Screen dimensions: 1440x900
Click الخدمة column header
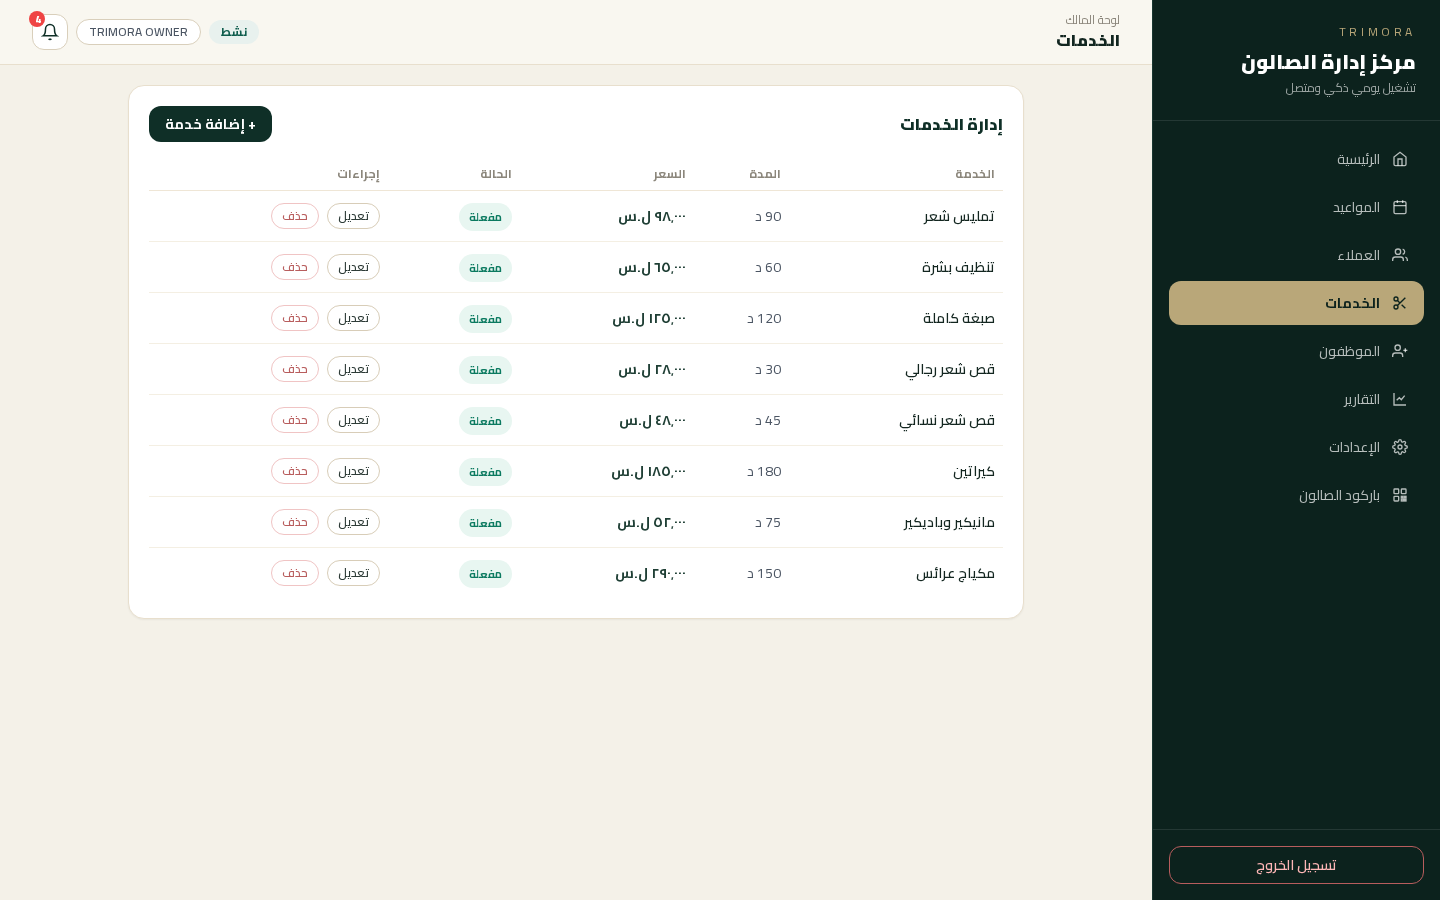pyautogui.click(x=975, y=174)
